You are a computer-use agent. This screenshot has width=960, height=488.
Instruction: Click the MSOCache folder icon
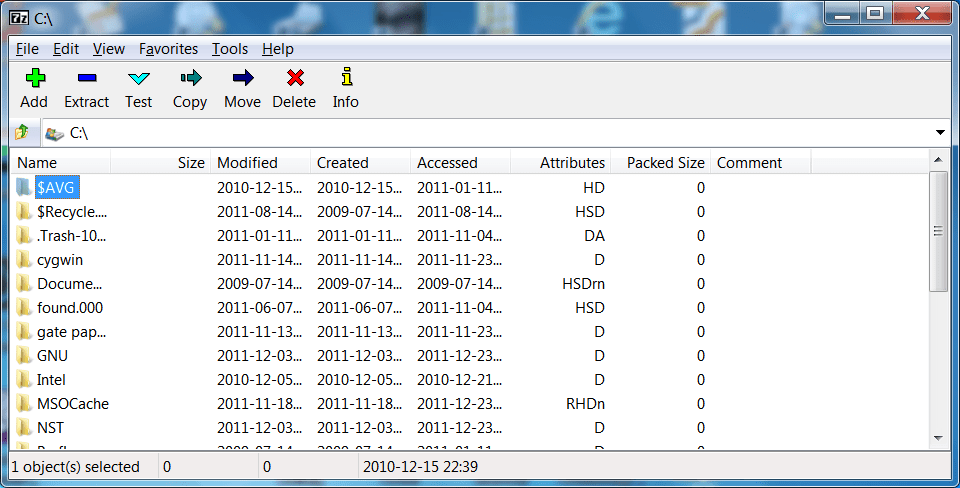click(24, 404)
